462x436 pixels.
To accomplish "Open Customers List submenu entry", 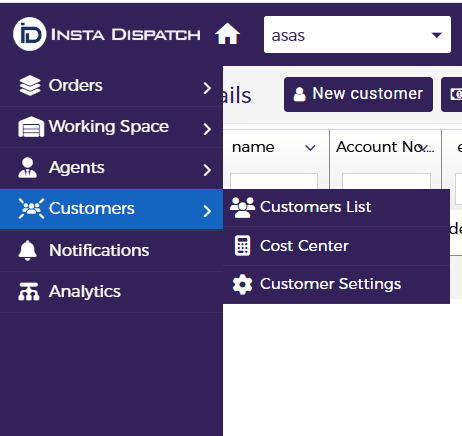I will [x=336, y=208].
